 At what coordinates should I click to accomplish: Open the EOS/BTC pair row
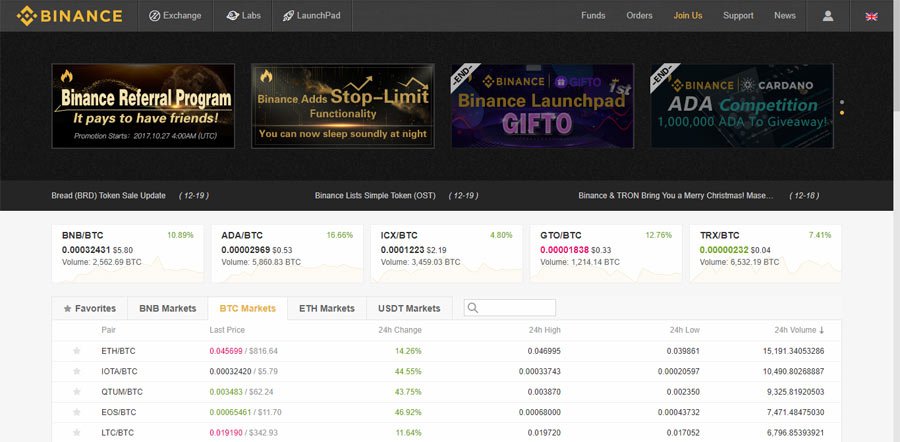tap(447, 412)
